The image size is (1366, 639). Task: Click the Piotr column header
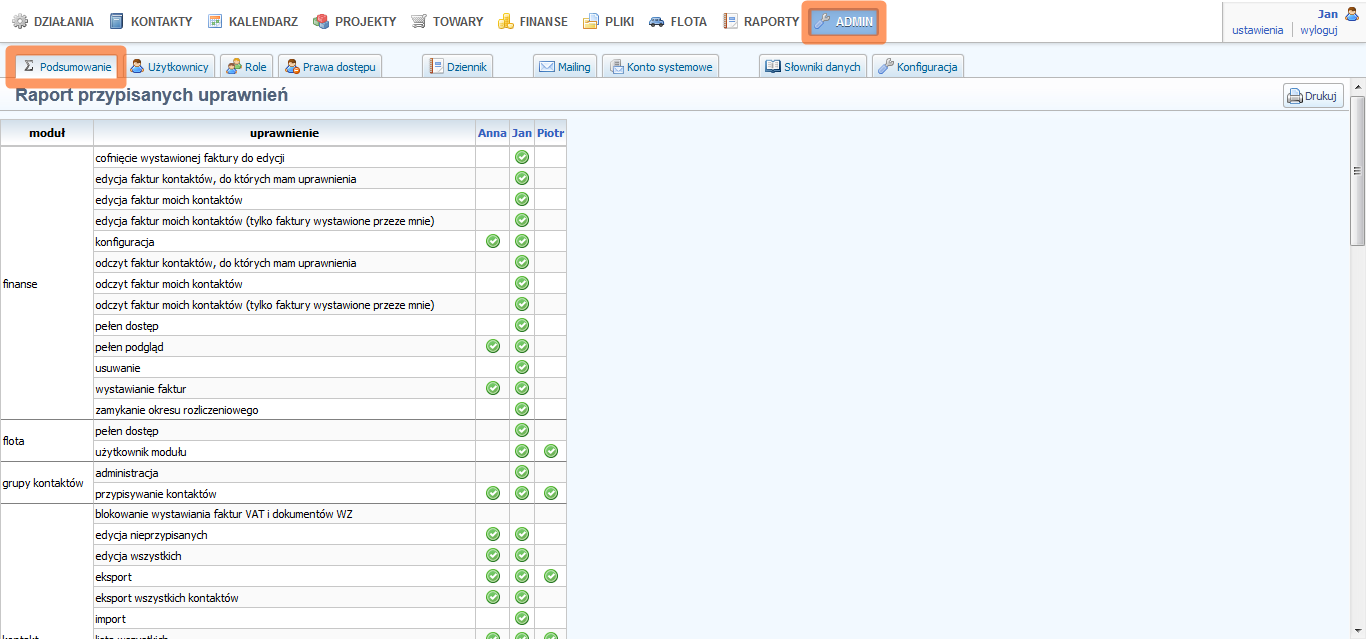(x=550, y=132)
